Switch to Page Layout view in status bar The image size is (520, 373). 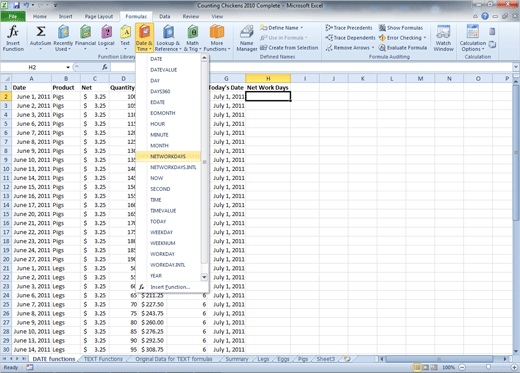coord(426,367)
